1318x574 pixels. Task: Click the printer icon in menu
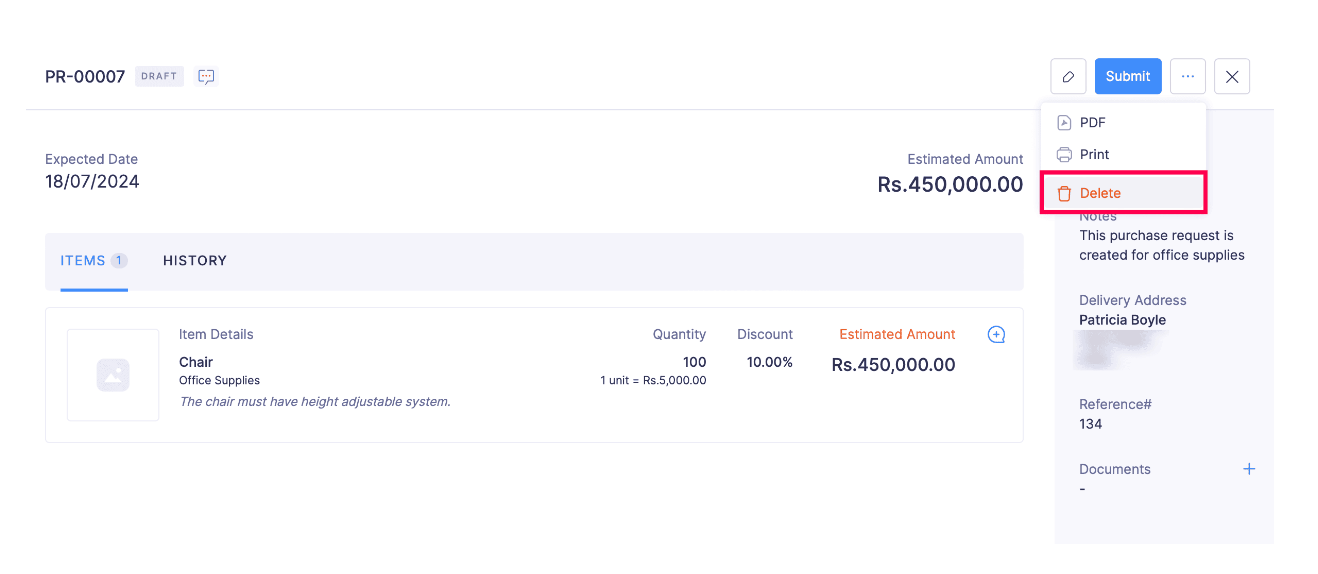coord(1064,155)
